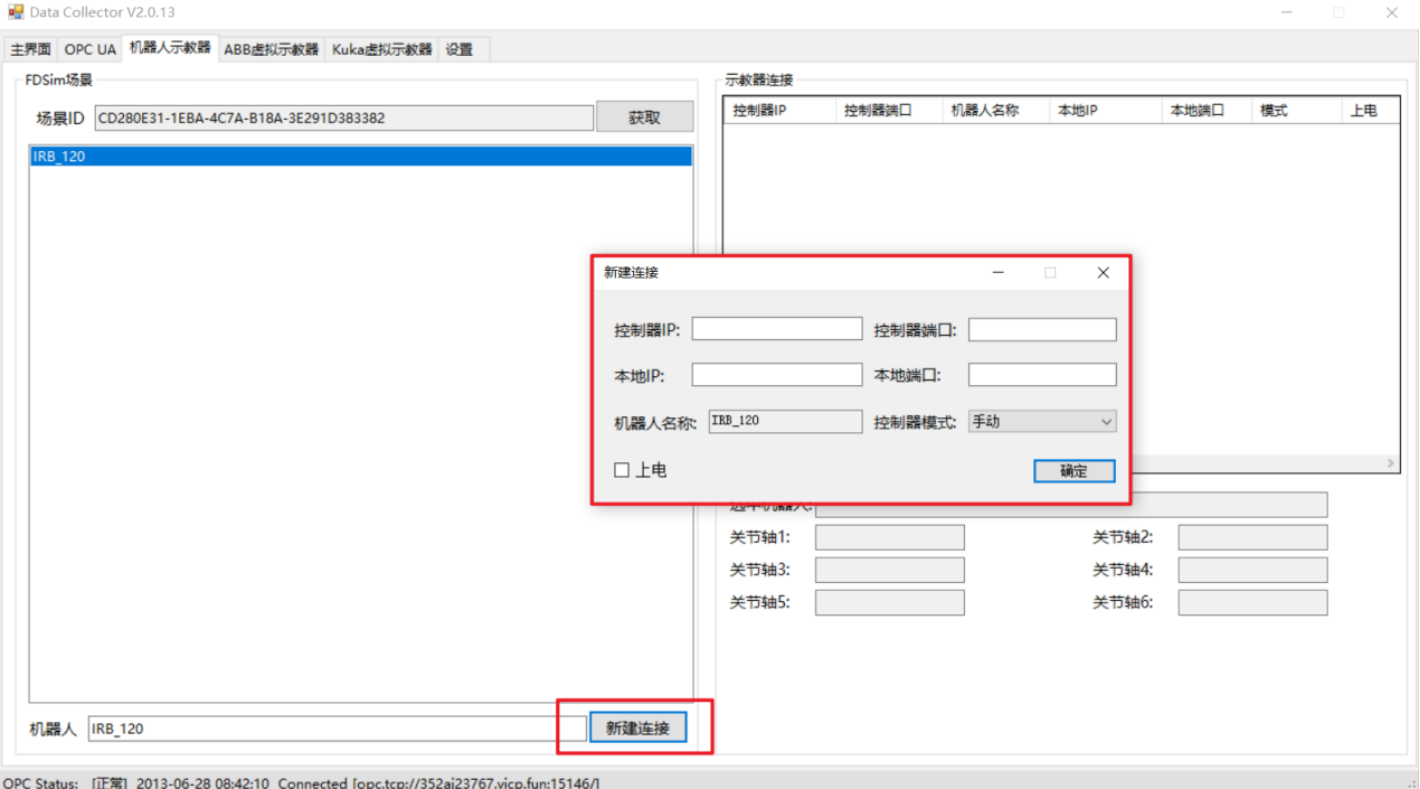The height and width of the screenshot is (789, 1420).
Task: Switch to ABB虚拟示教器 tab
Action: 271,49
